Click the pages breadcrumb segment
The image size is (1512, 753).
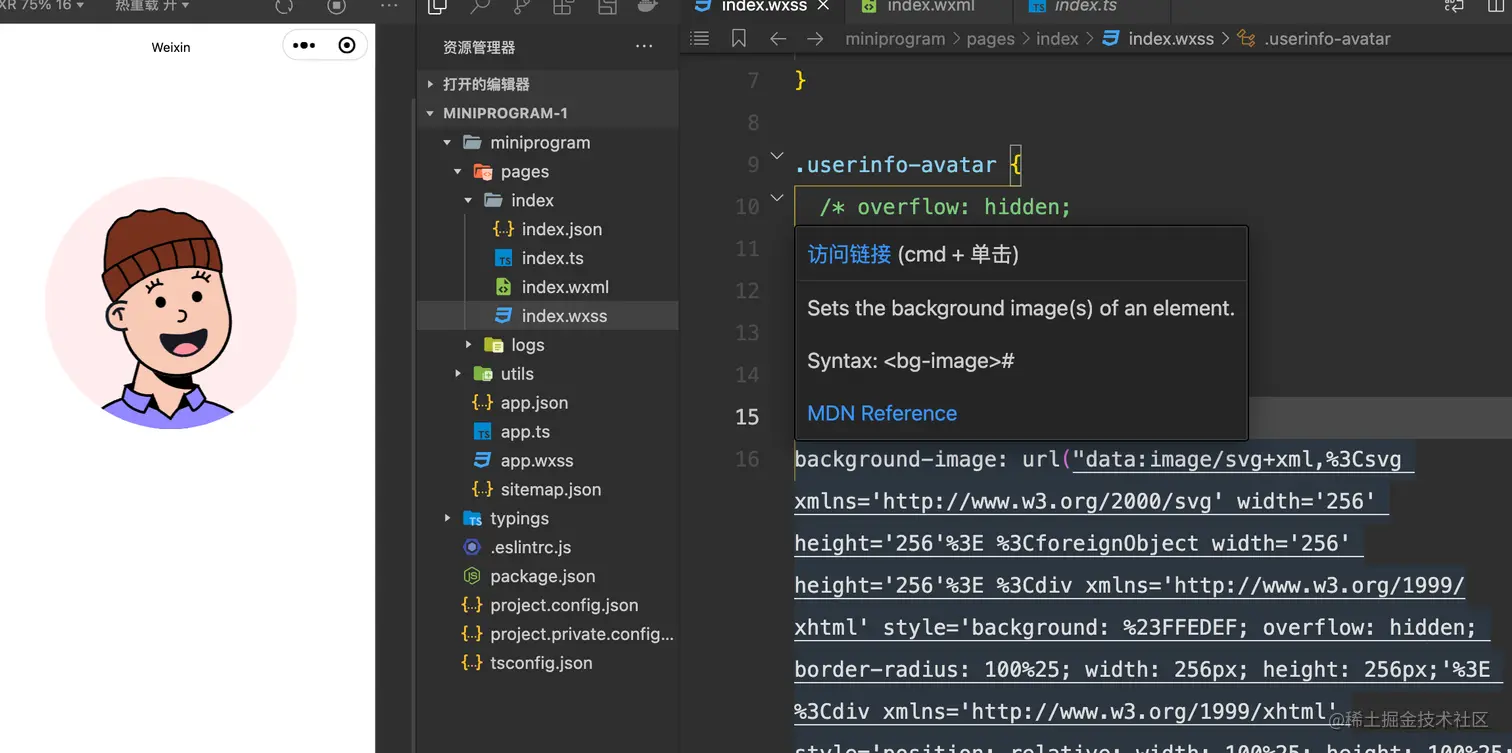pos(991,39)
